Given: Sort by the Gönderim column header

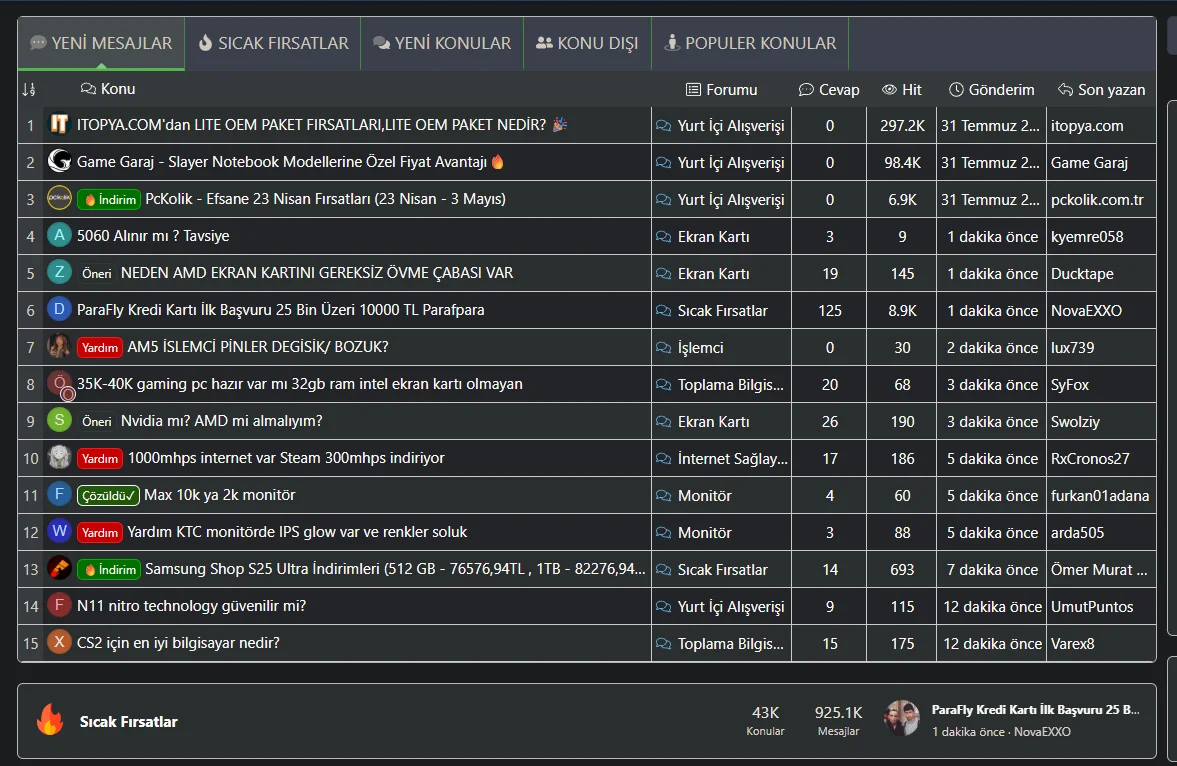Looking at the screenshot, I should tap(991, 90).
